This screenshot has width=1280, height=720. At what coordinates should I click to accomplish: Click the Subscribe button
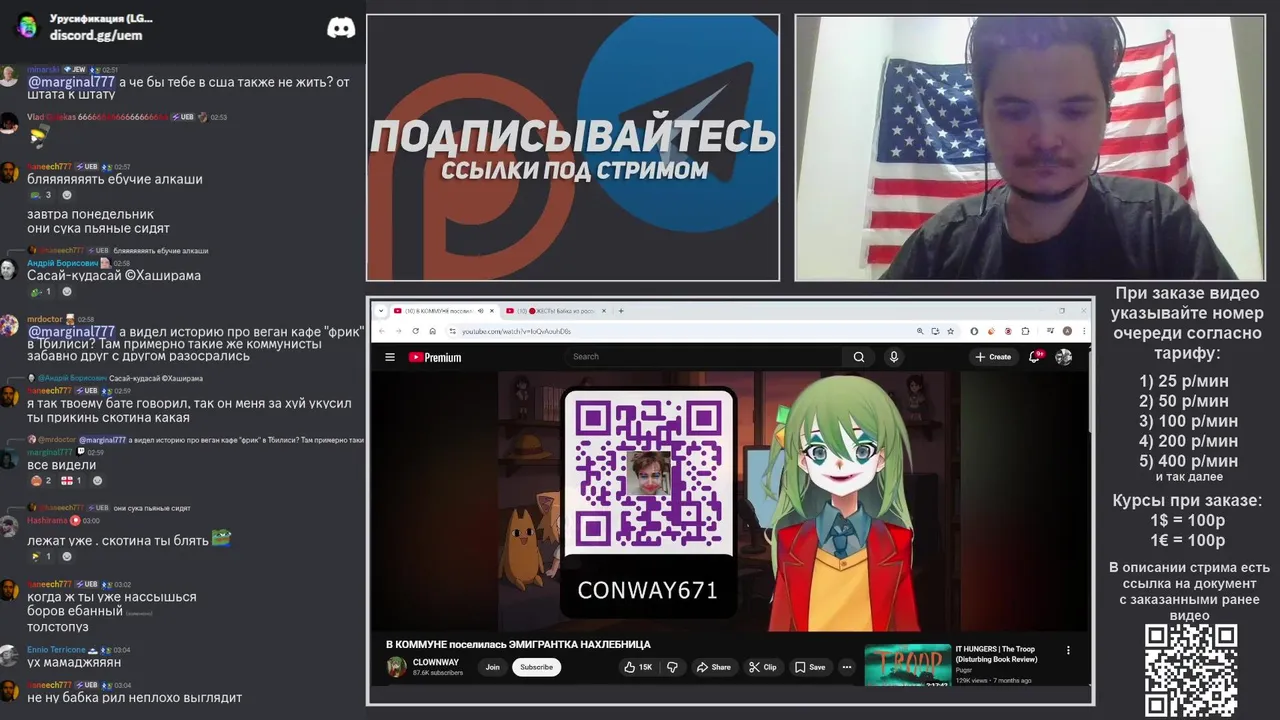[536, 667]
